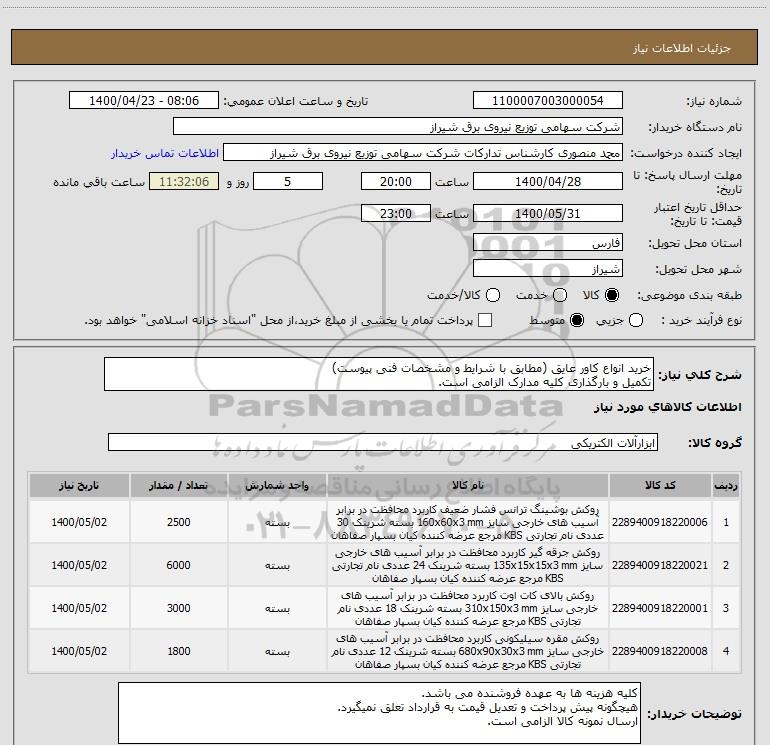Screen dimensions: 770x745
Task: Click need number field 1100007003000054
Action: (x=548, y=101)
